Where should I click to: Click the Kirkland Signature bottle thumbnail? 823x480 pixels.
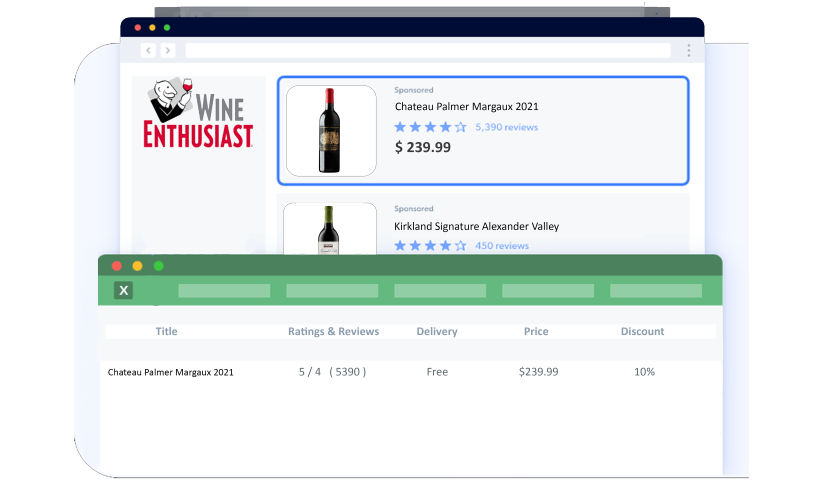pyautogui.click(x=330, y=229)
